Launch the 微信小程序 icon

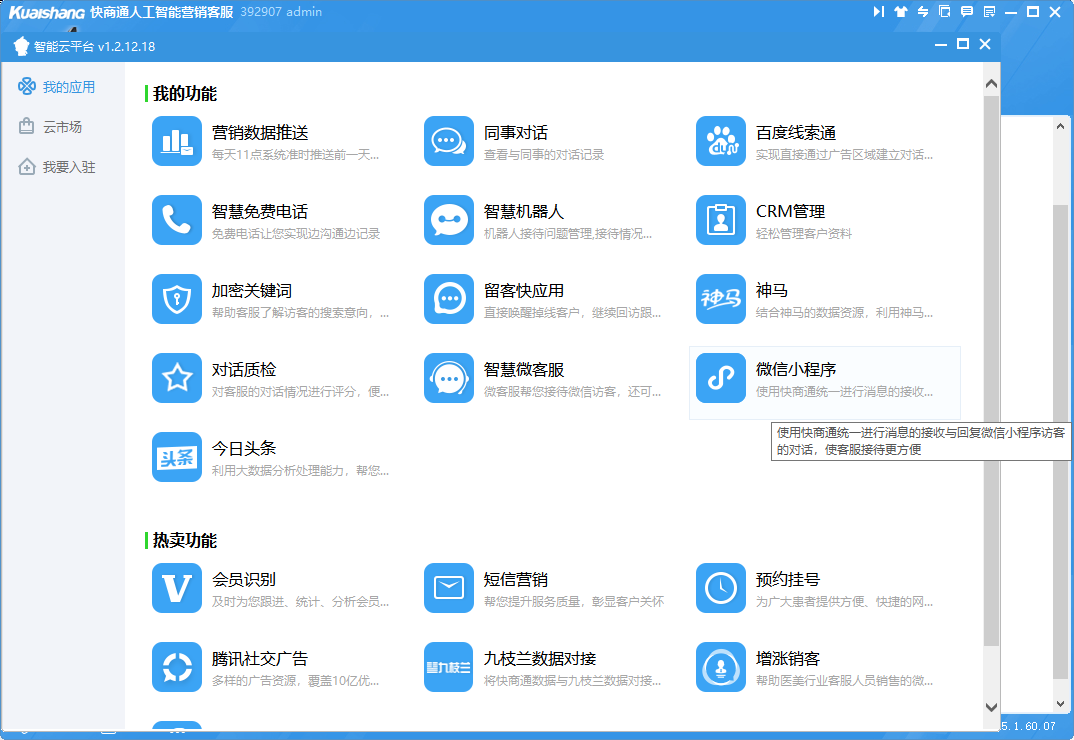click(x=720, y=378)
